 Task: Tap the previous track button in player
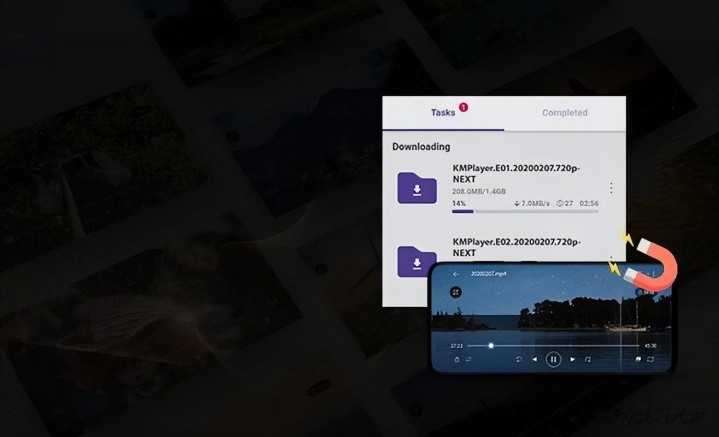click(535, 360)
